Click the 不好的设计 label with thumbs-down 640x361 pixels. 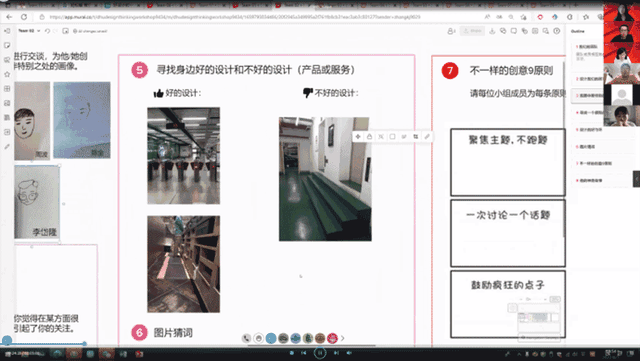pyautogui.click(x=331, y=93)
